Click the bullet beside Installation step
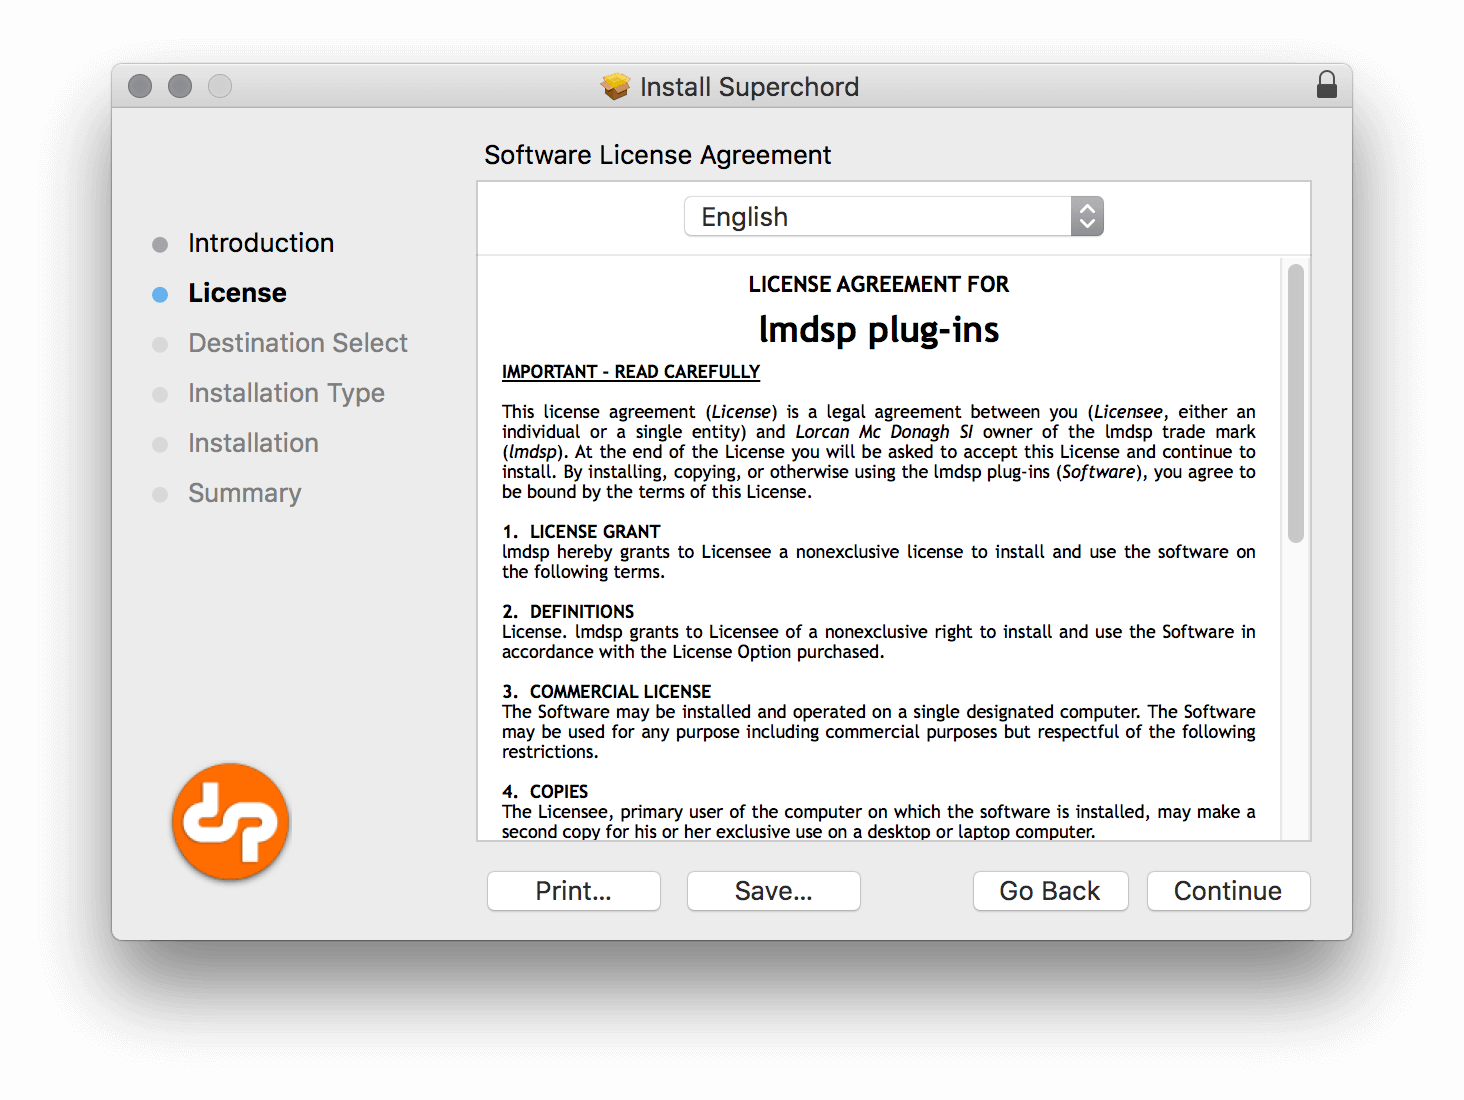1464x1100 pixels. pos(160,445)
